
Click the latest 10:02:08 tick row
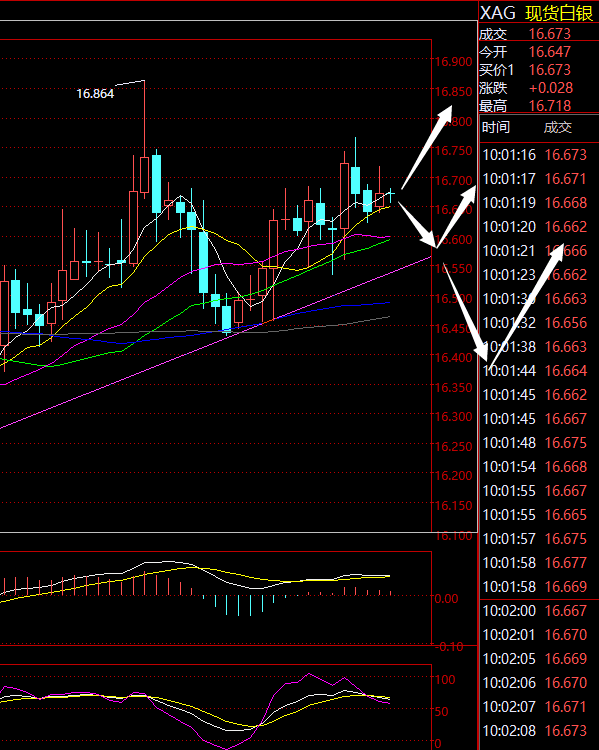click(539, 731)
